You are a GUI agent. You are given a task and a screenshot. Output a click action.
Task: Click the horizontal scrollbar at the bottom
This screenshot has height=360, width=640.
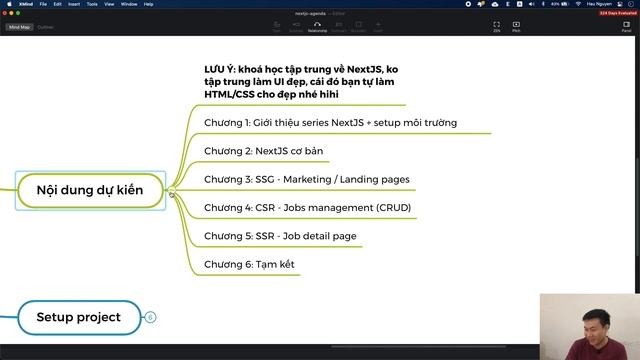pyautogui.click(x=418, y=347)
